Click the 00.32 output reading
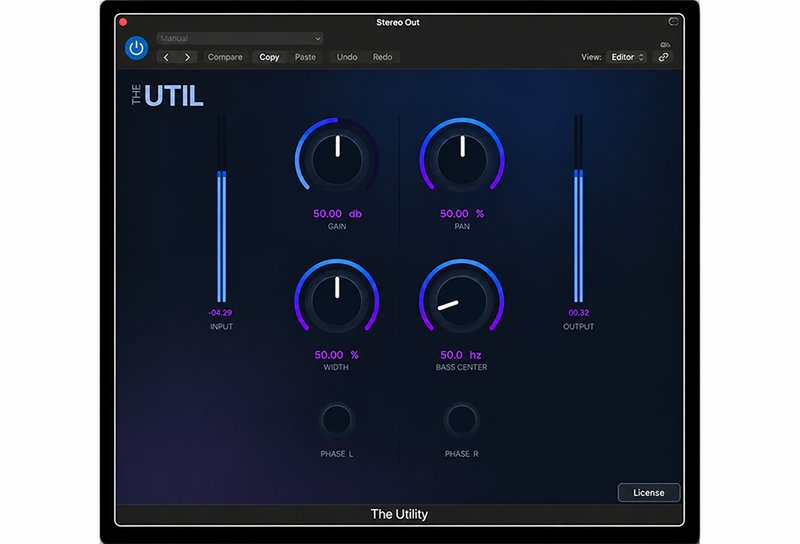Screen dimensions: 800x544 pyautogui.click(x=579, y=312)
